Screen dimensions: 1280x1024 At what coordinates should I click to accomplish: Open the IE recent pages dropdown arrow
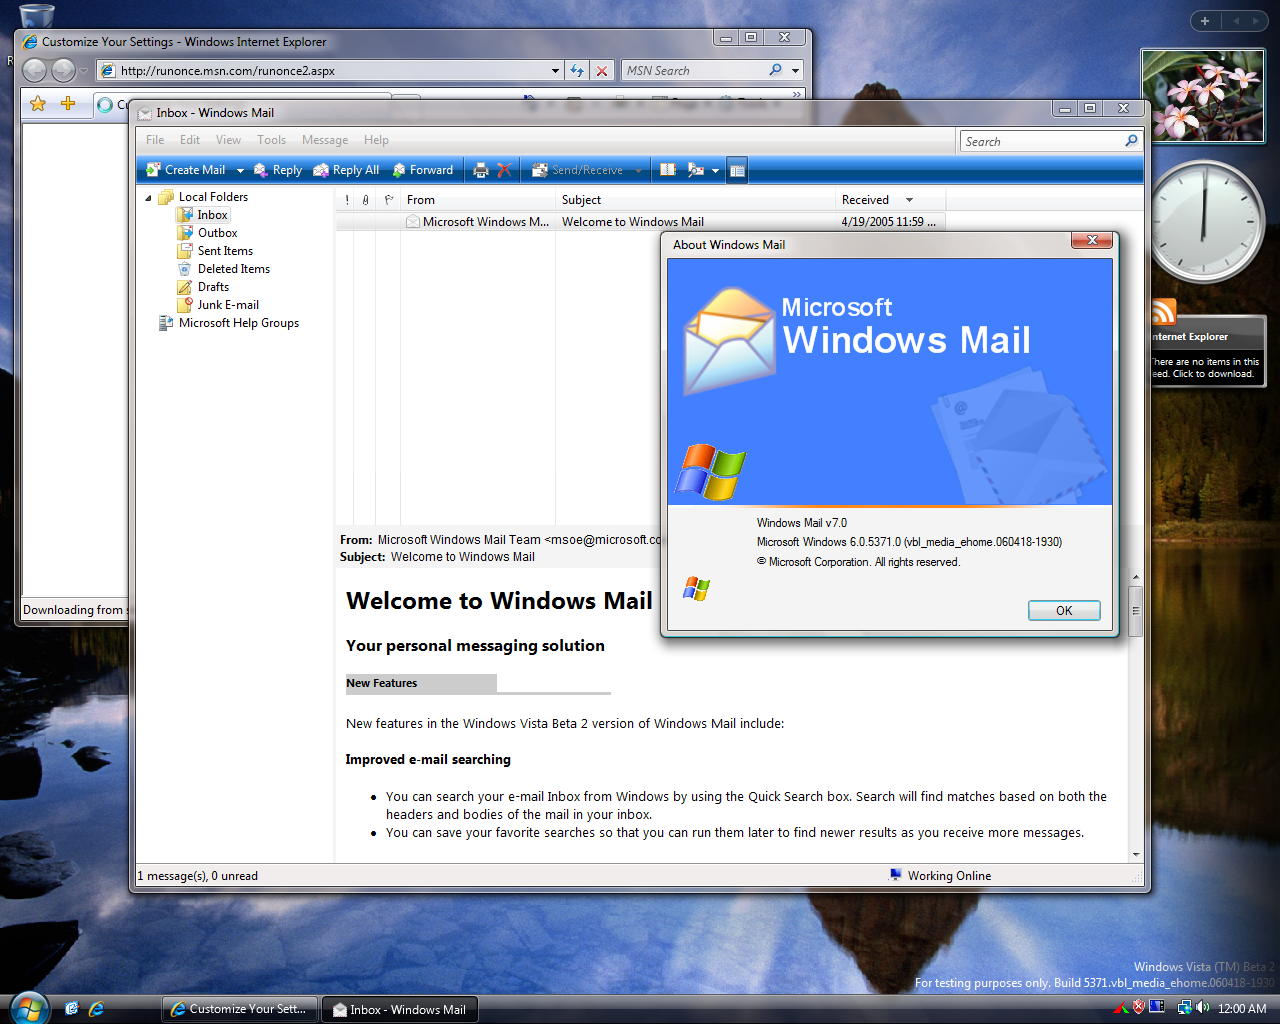pos(84,71)
